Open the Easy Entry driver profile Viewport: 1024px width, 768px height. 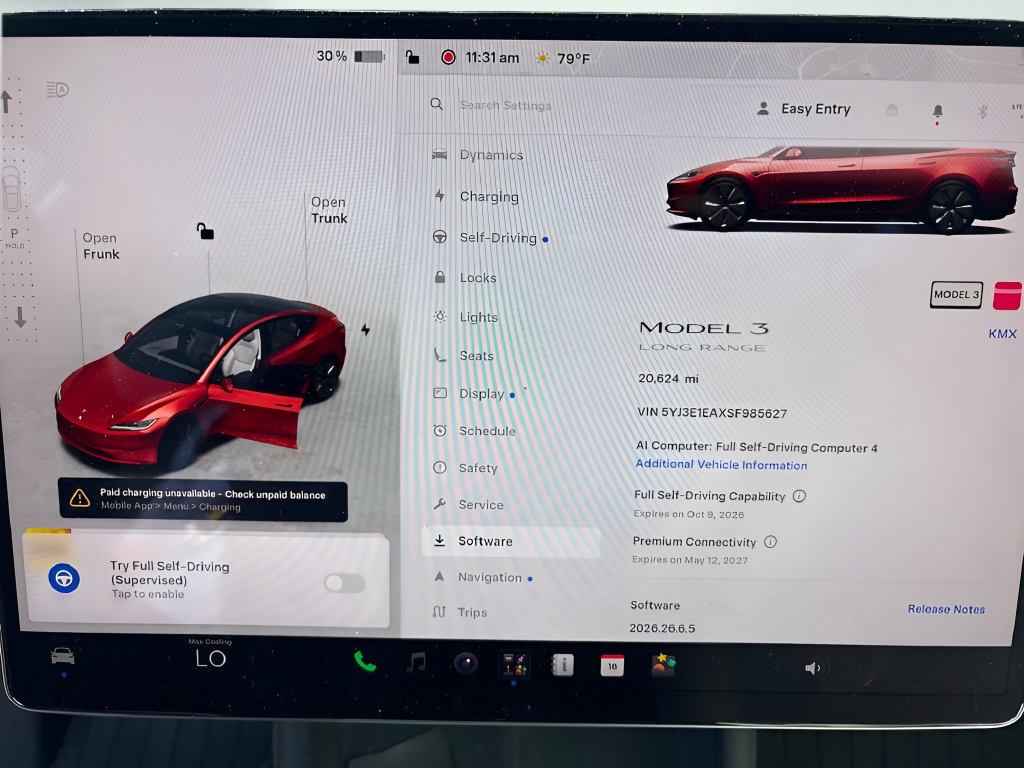click(803, 109)
